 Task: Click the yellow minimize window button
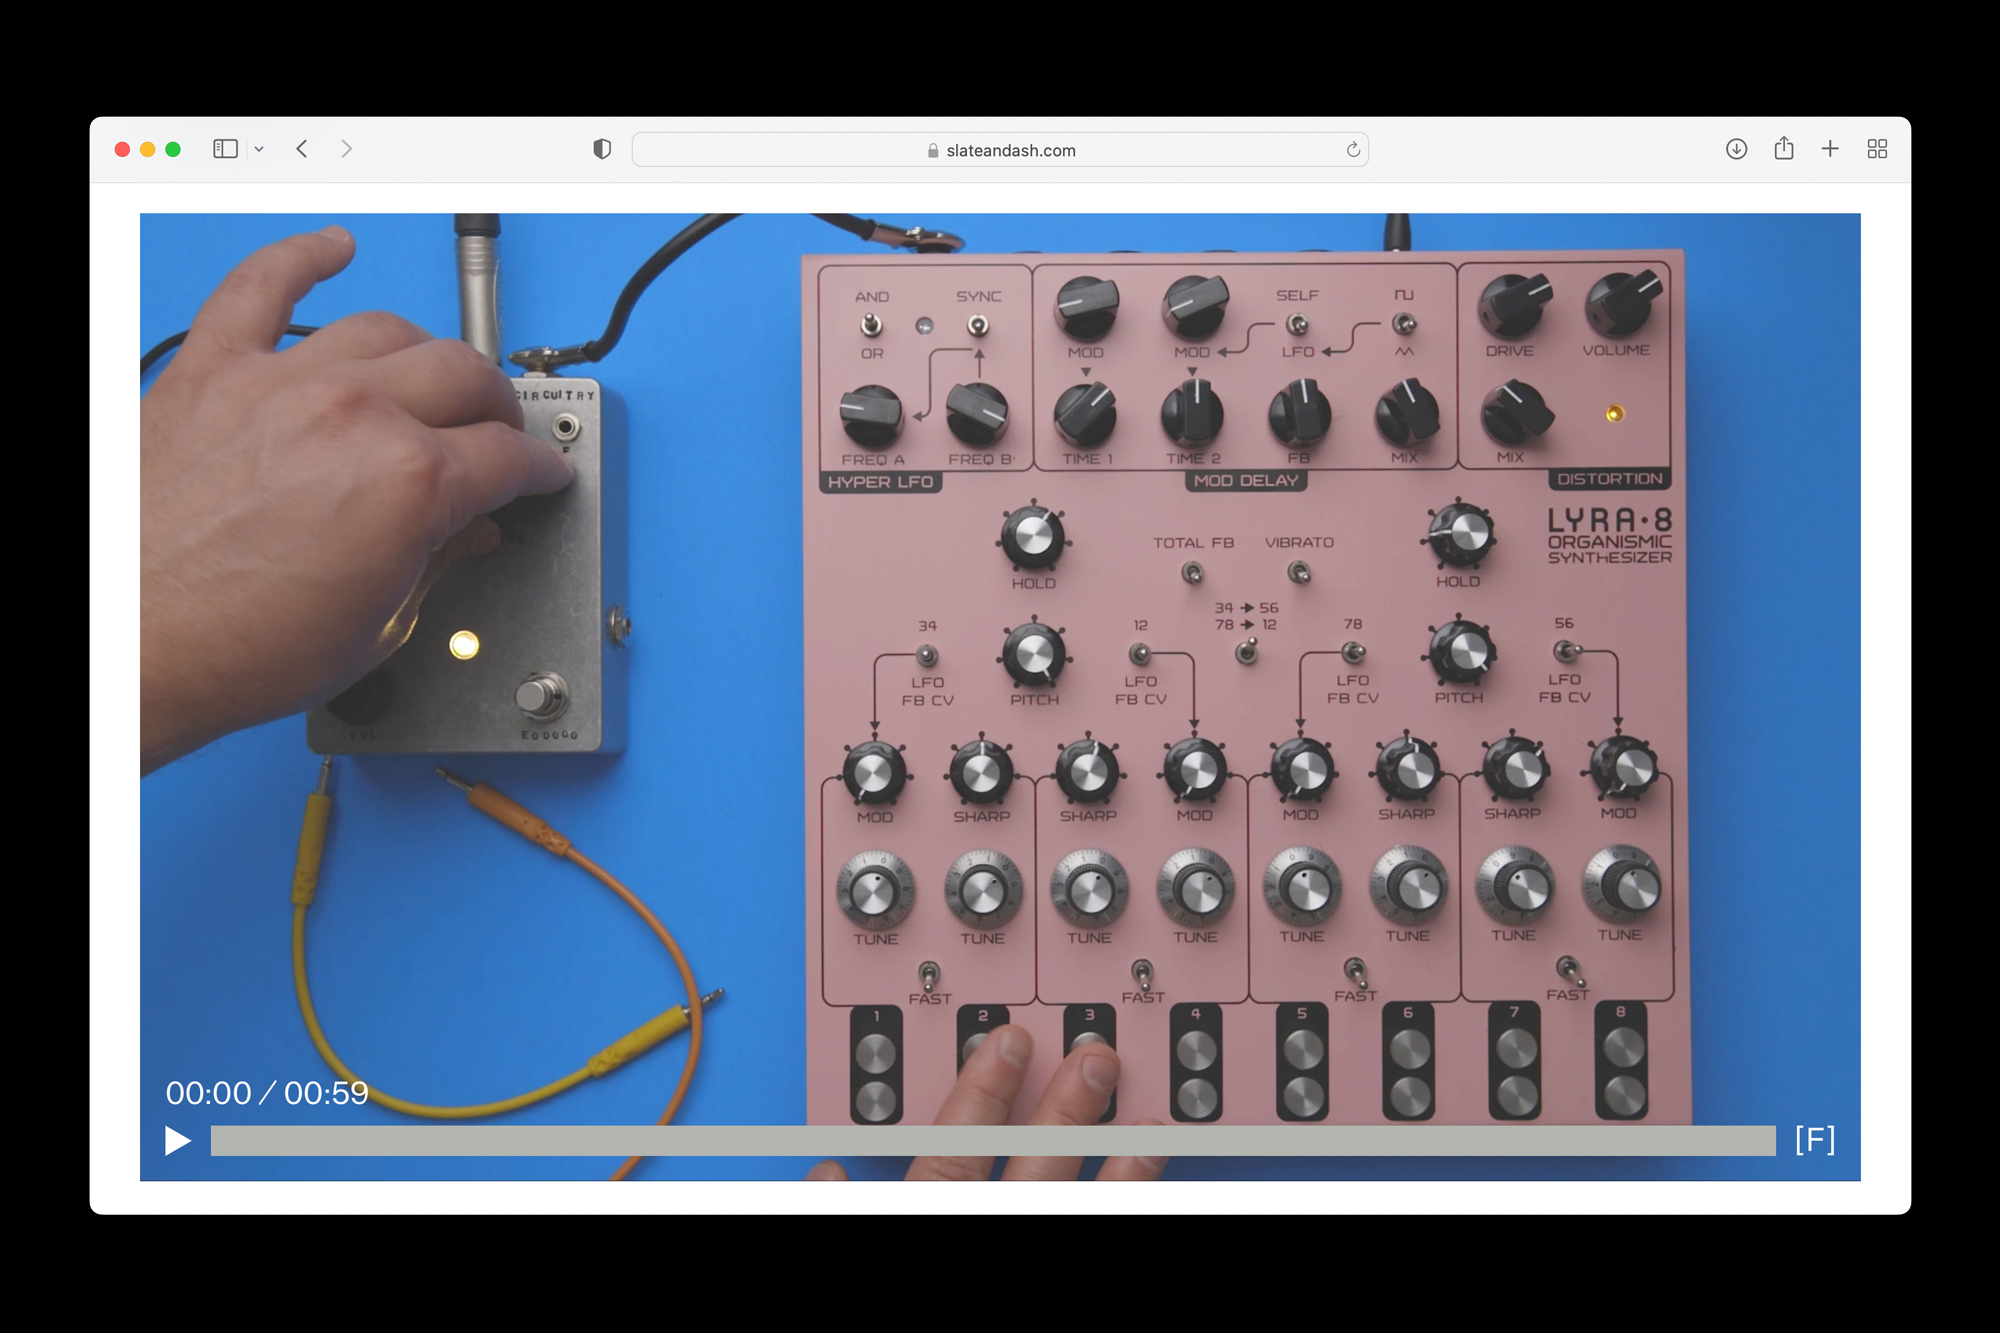[148, 149]
